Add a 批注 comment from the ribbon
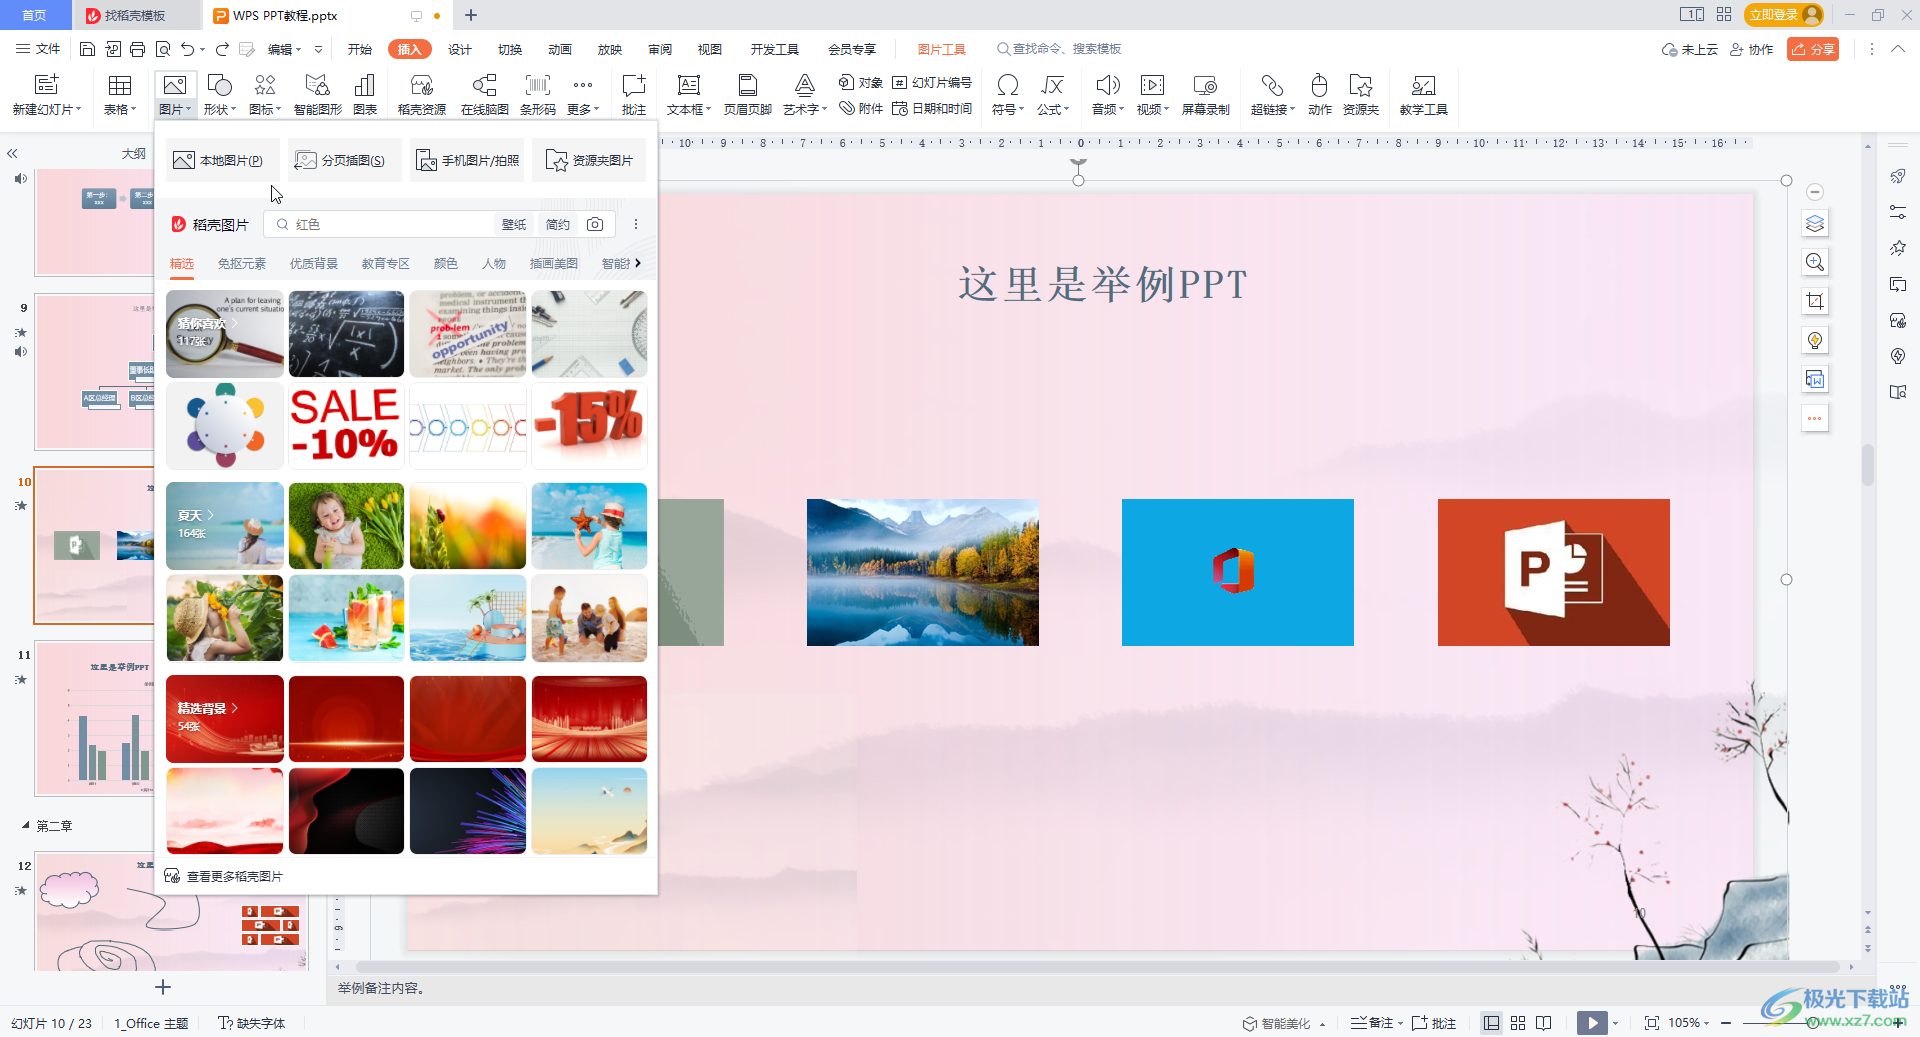Screen dimensions: 1920x1037 pos(634,95)
